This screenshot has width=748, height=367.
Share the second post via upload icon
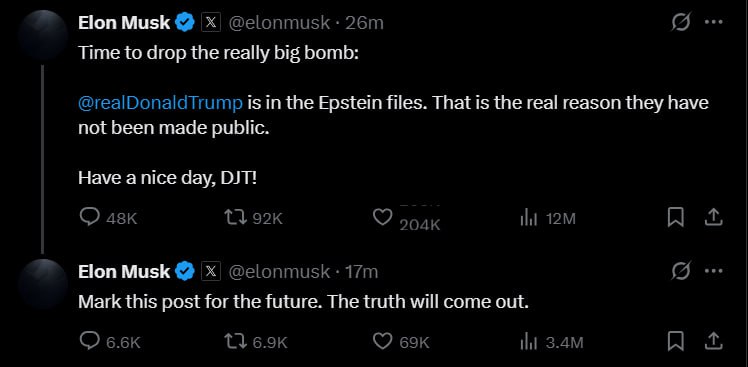coord(713,342)
